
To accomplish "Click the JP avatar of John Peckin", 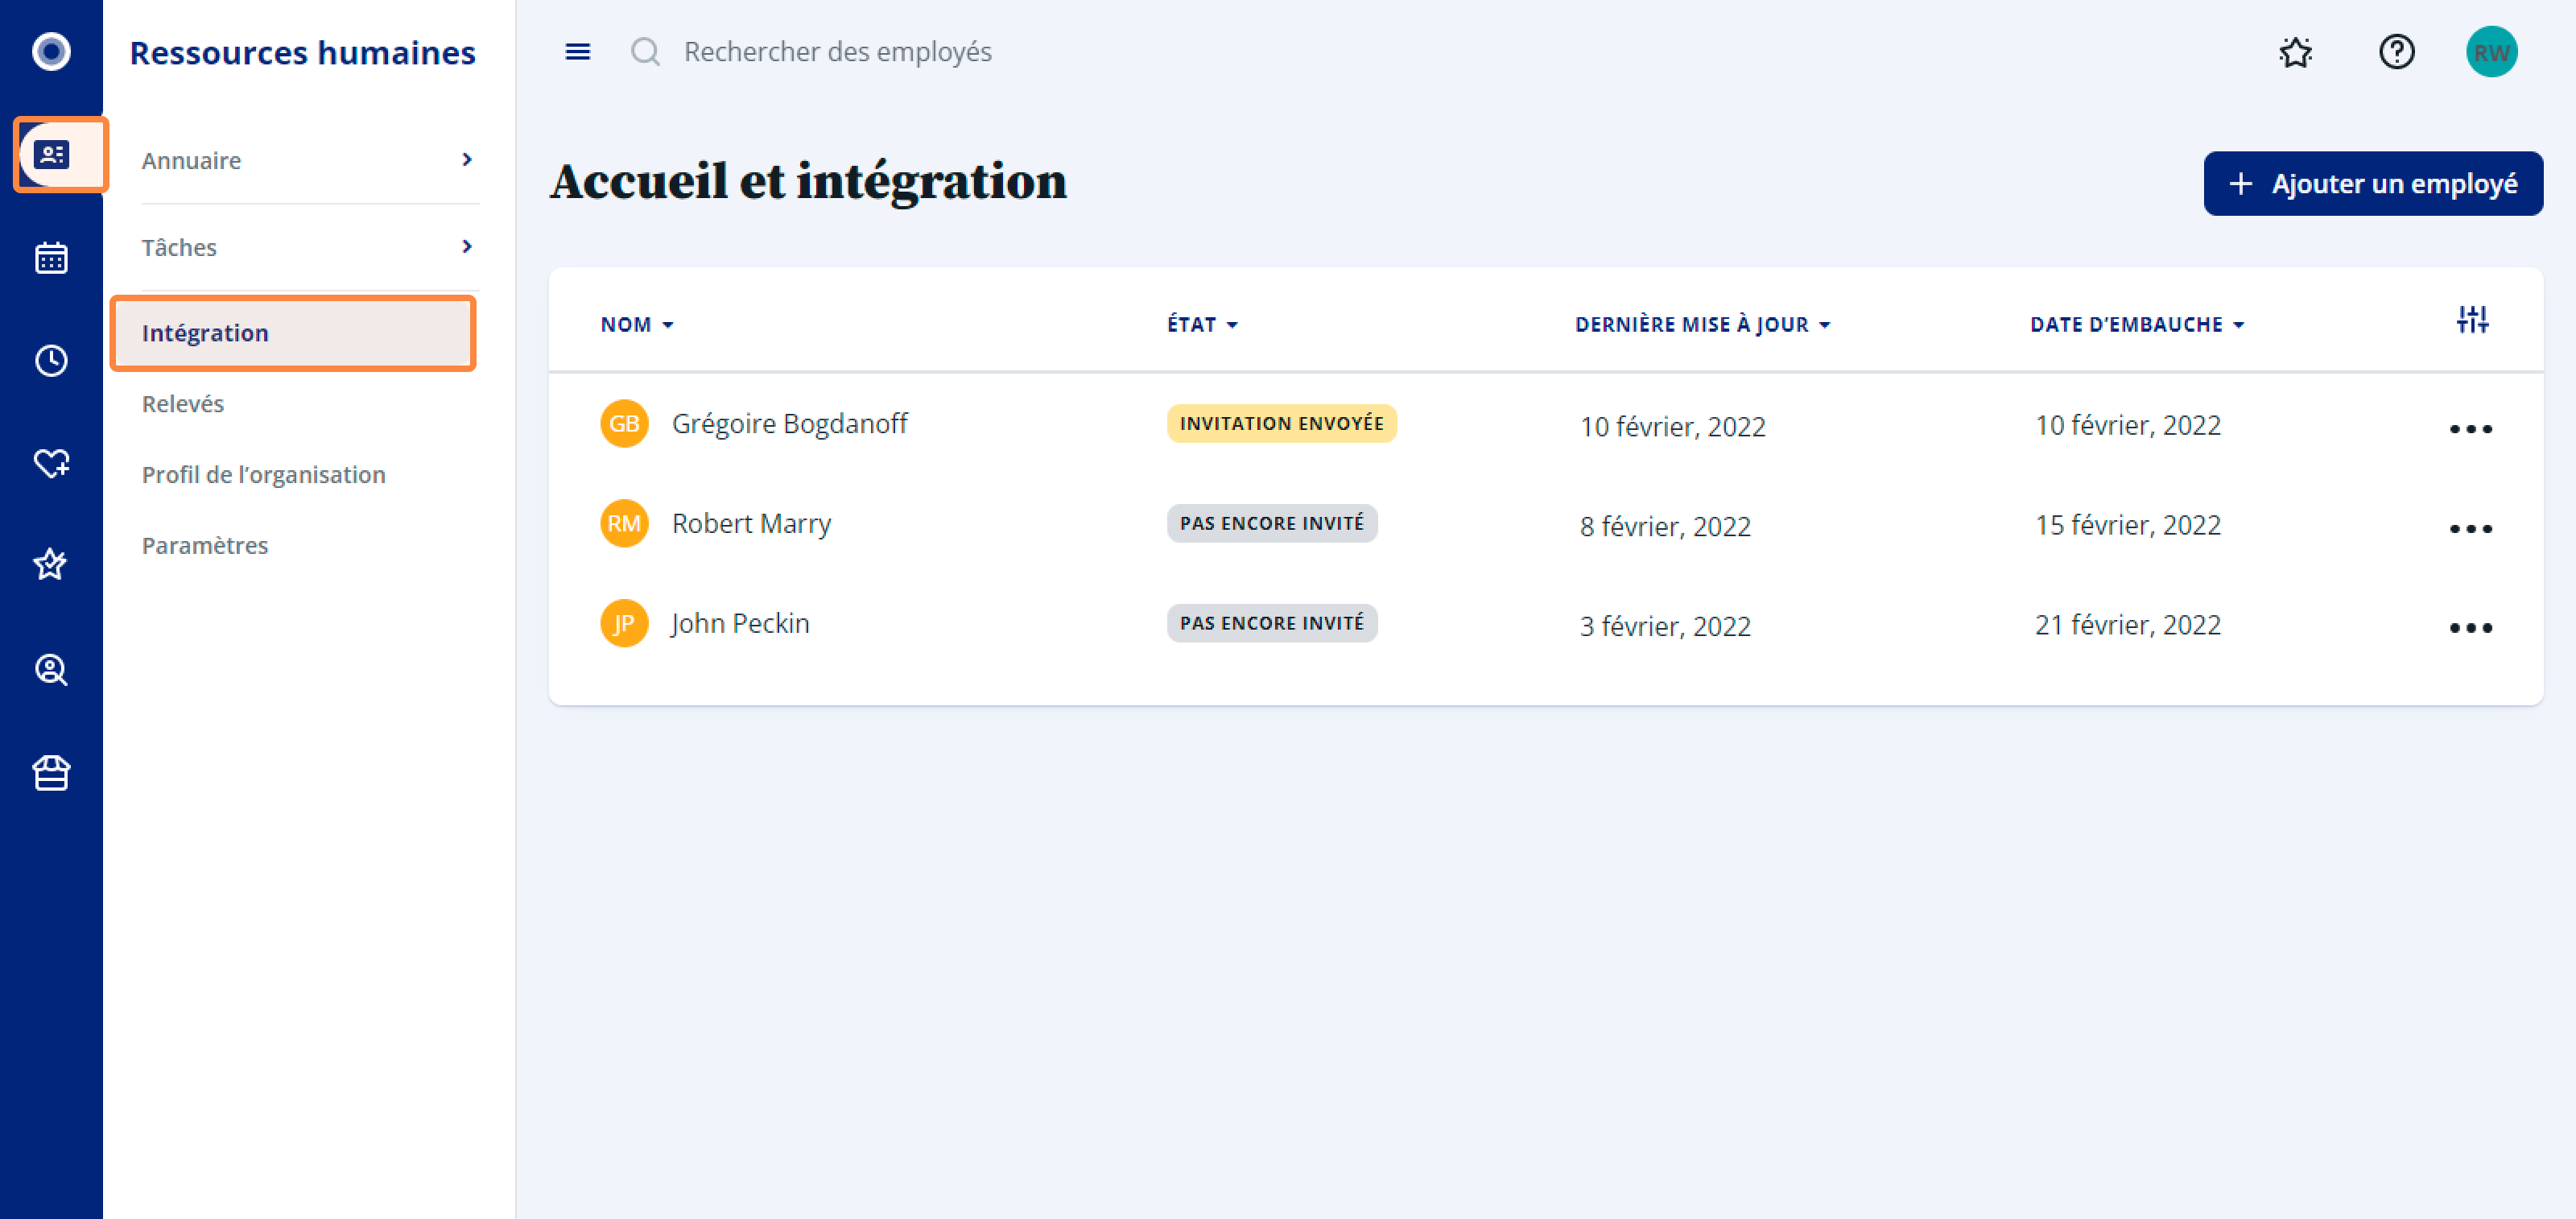I will 624,623.
